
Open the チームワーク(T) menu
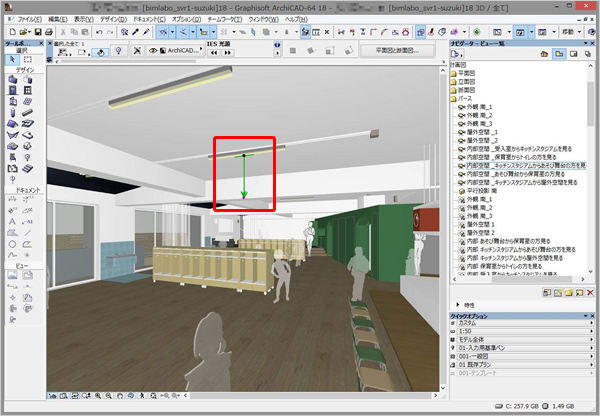coord(225,19)
